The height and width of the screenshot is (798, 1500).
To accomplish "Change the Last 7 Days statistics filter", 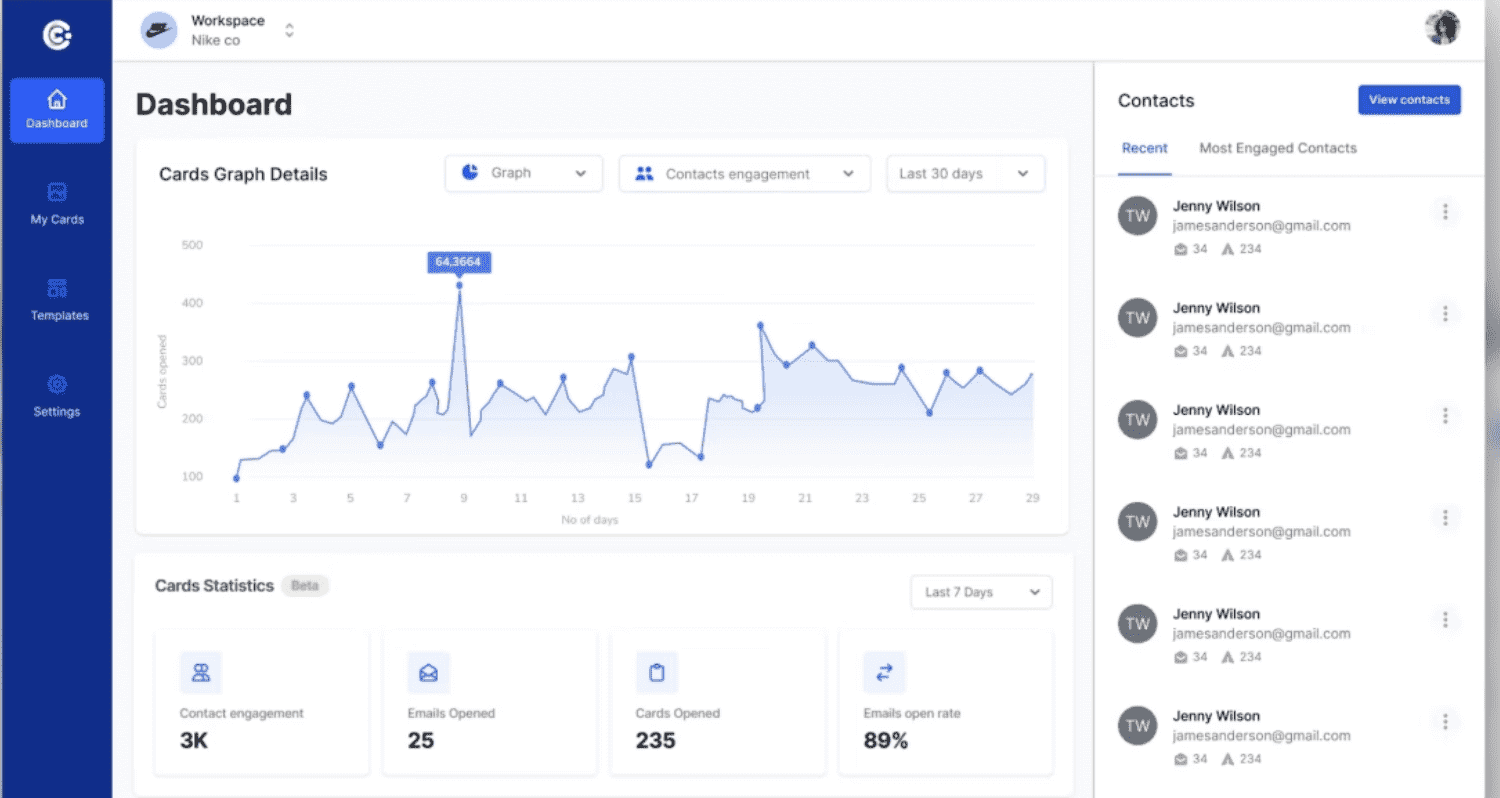I will 981,592.
